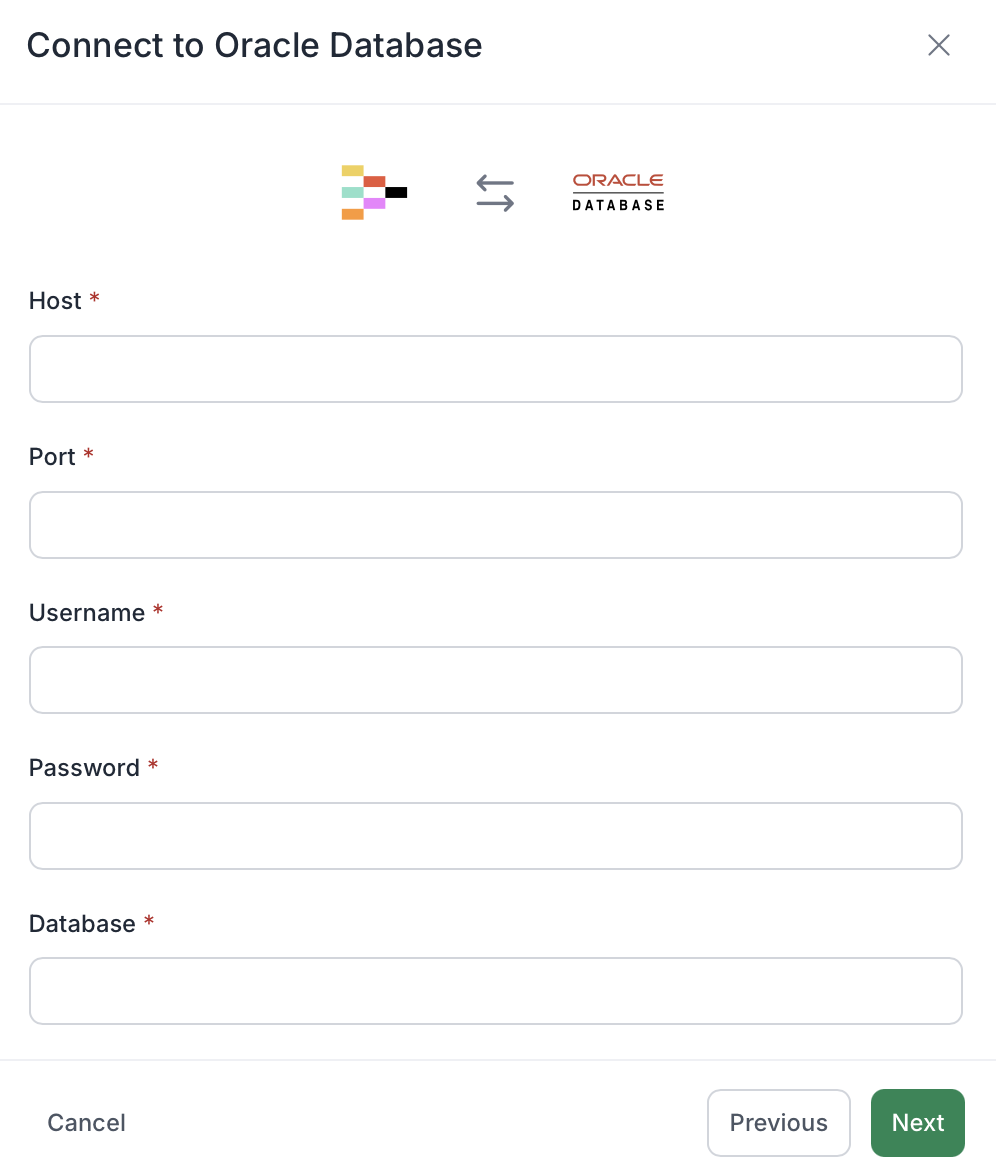Focus the Host input field
The height and width of the screenshot is (1174, 996).
(496, 369)
